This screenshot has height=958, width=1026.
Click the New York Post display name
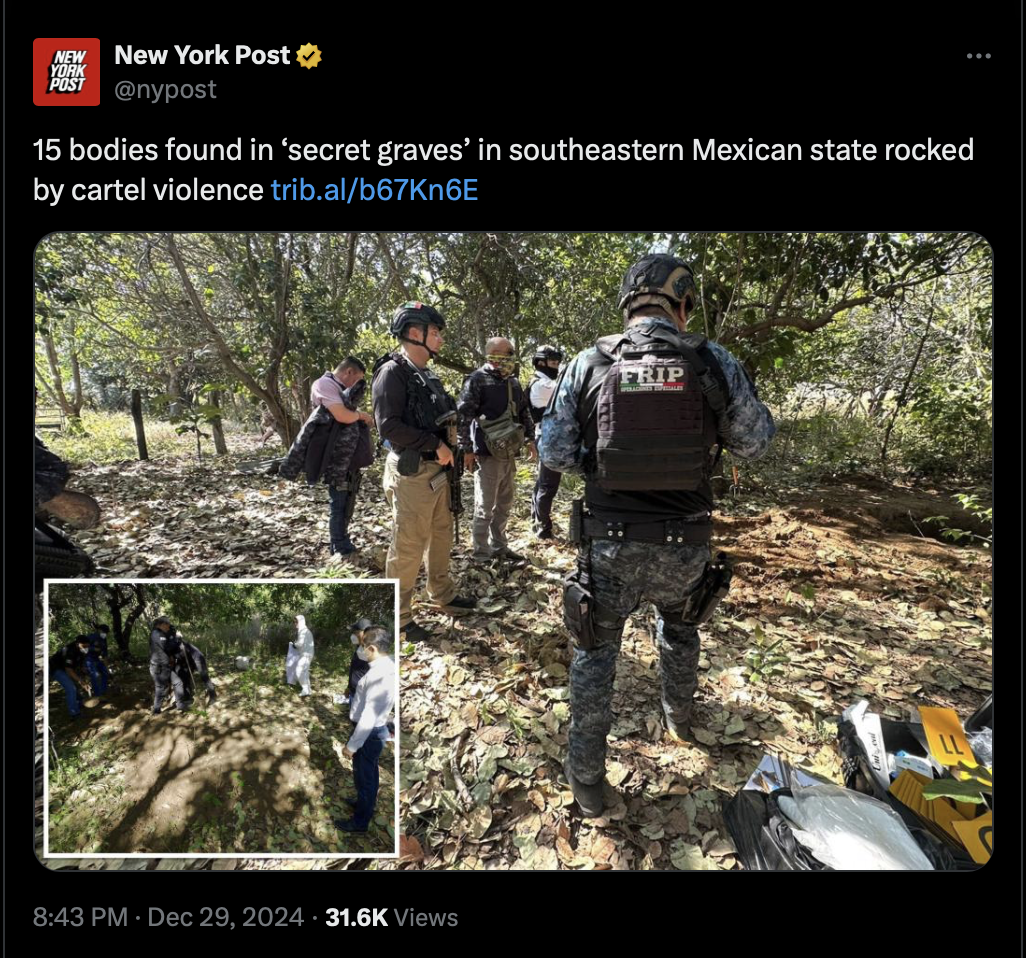[202, 56]
